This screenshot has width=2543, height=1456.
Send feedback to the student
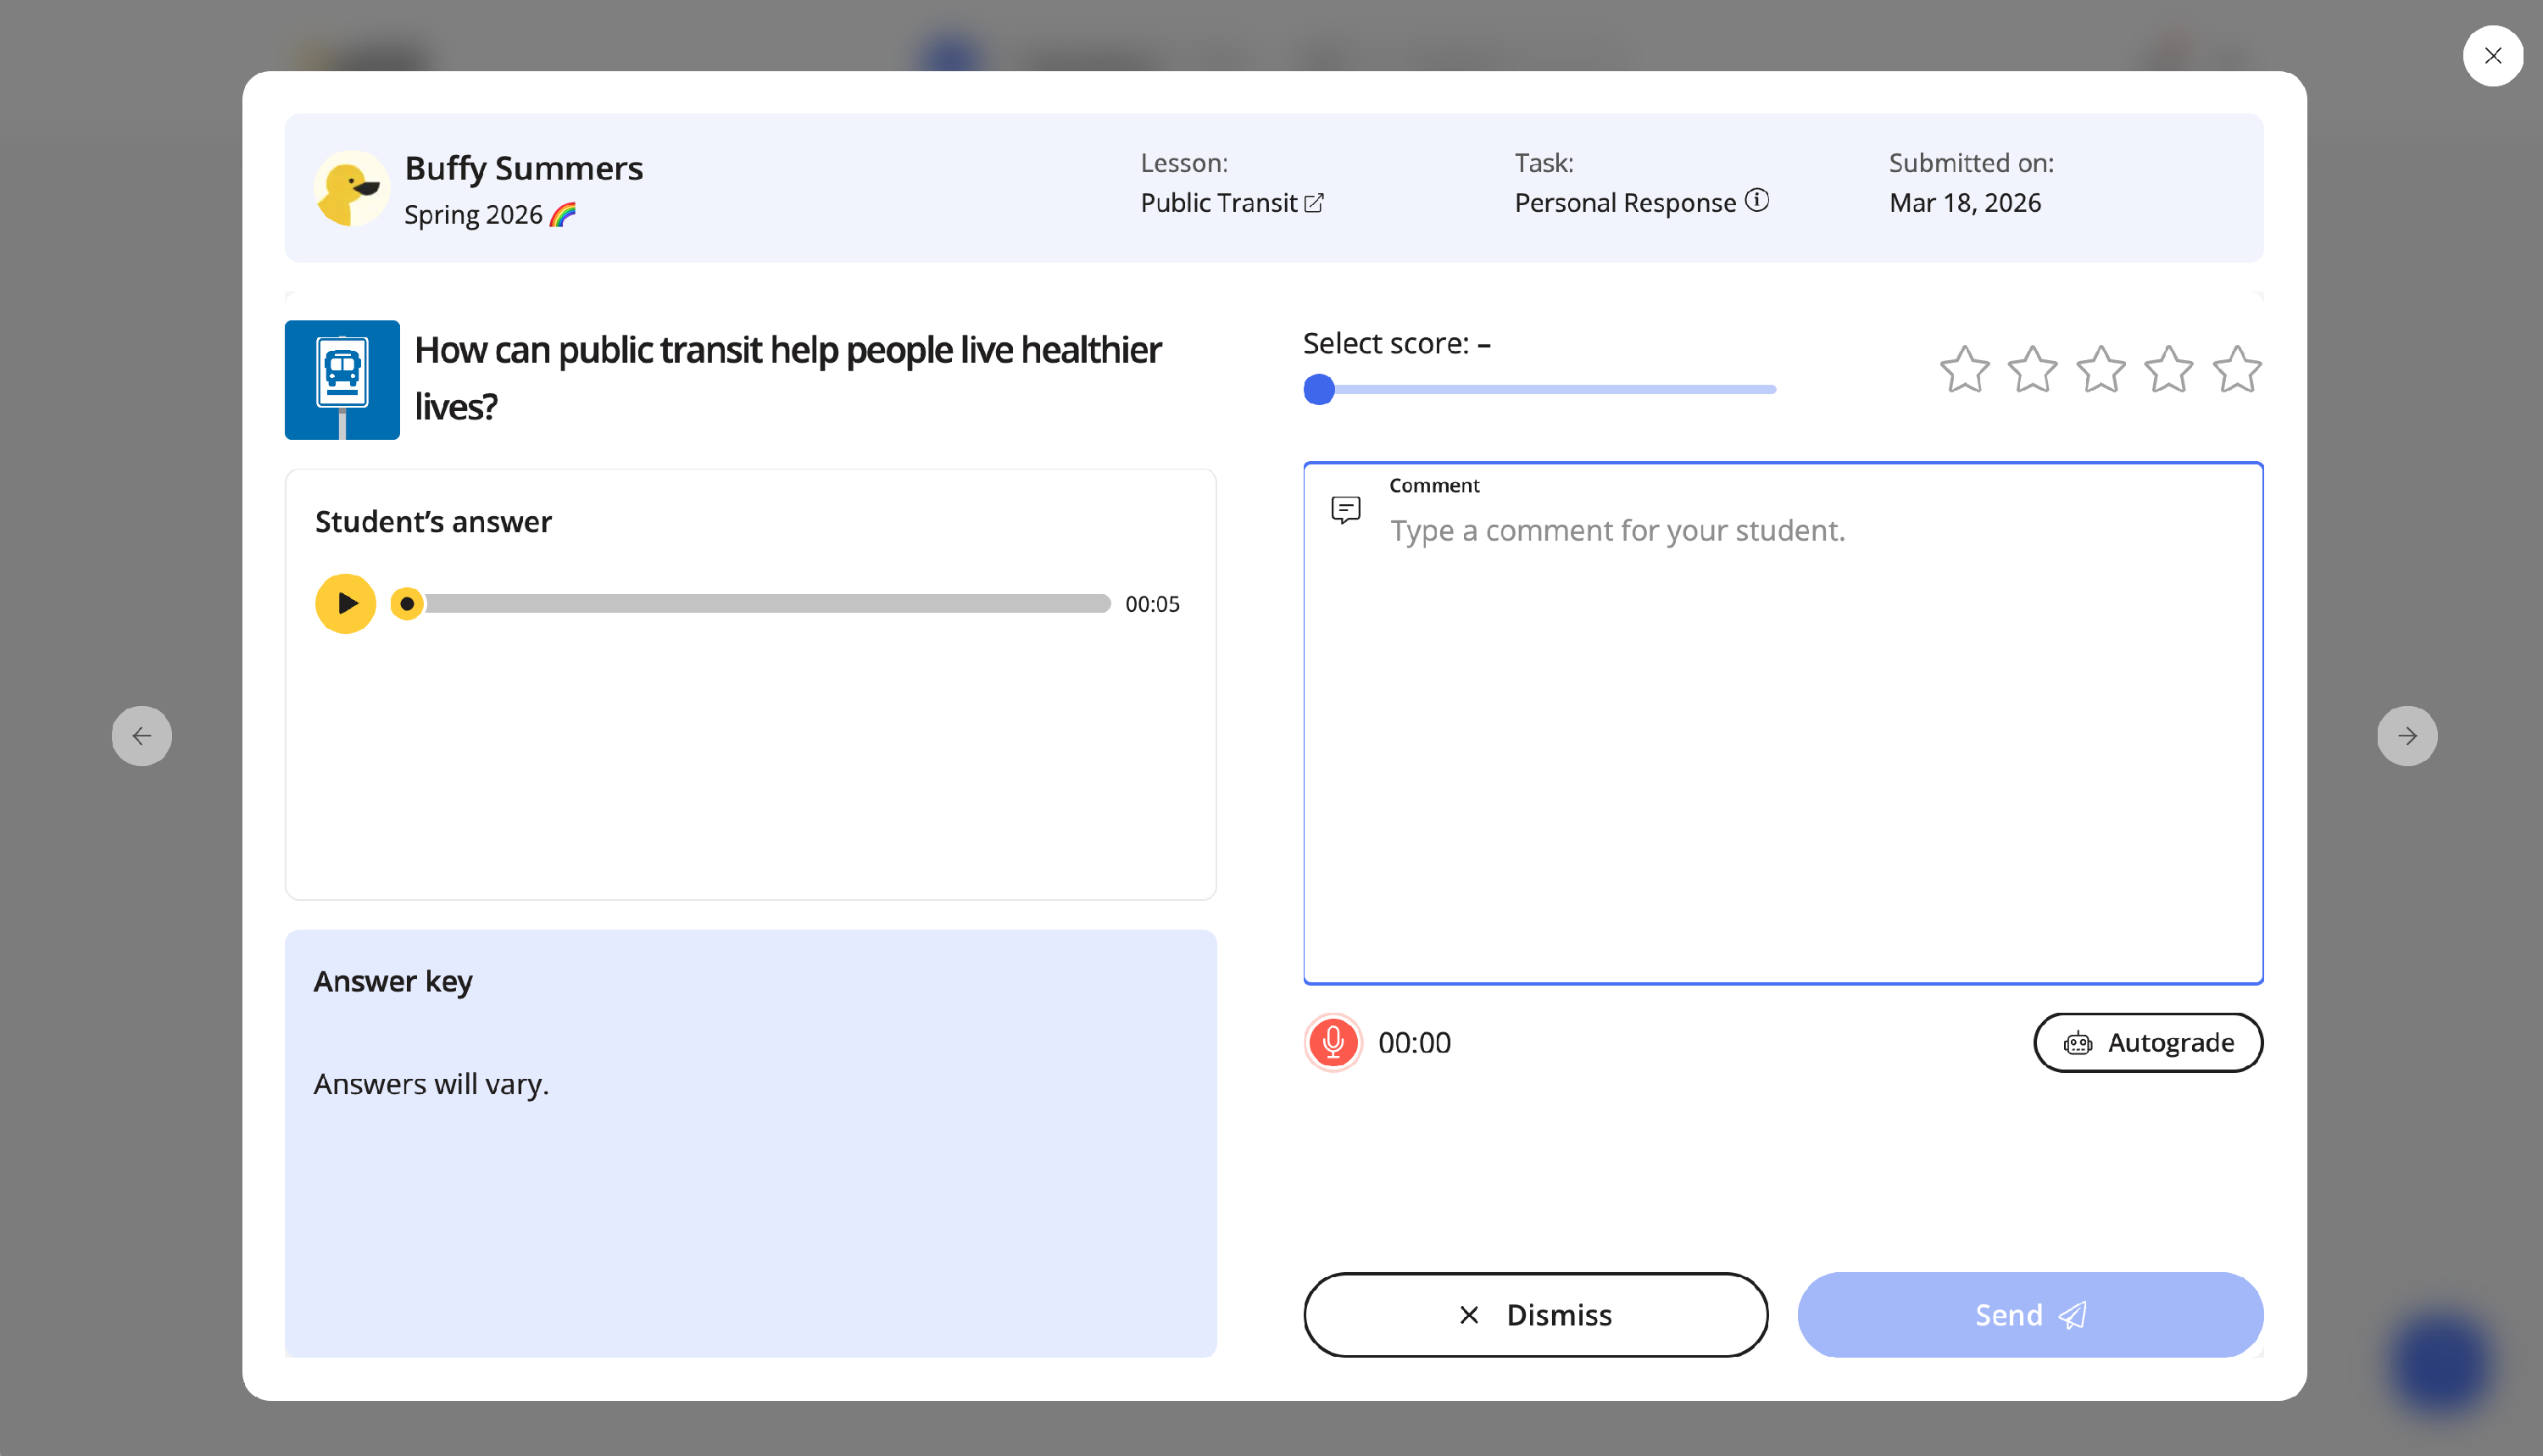pyautogui.click(x=2029, y=1314)
